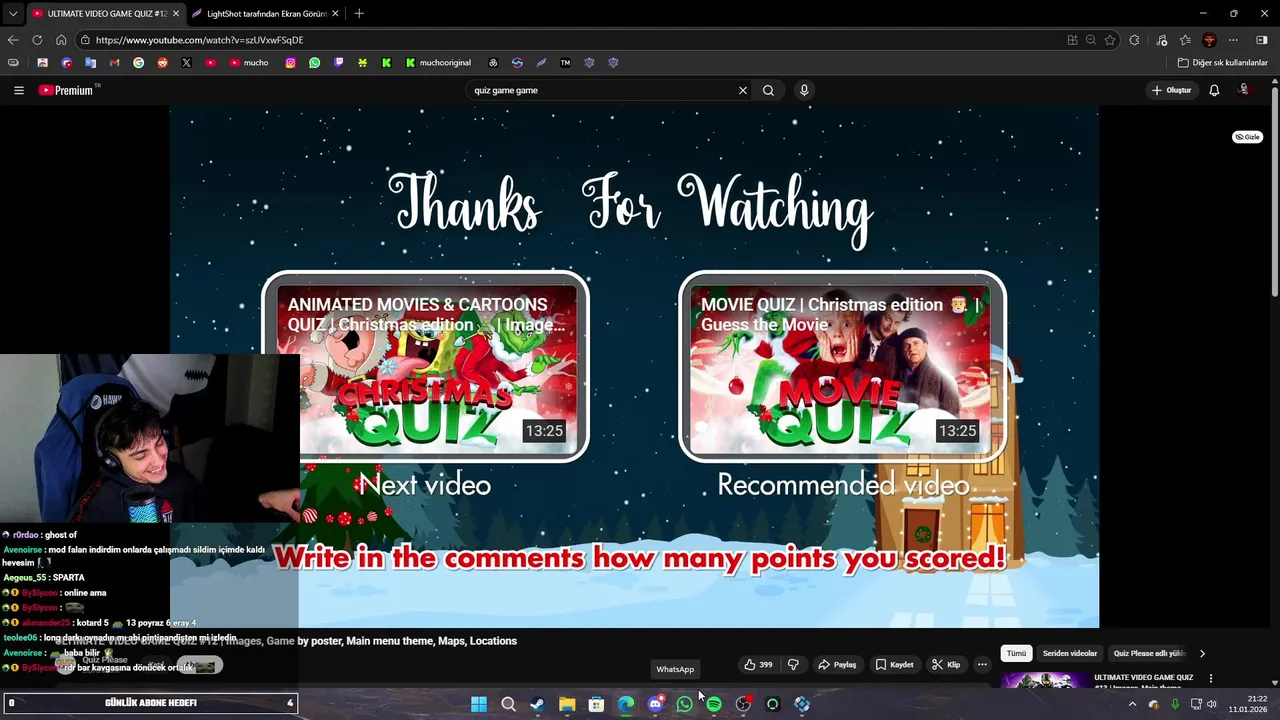Zoom out using address bar magnifier
This screenshot has width=1280, height=720.
click(x=1091, y=40)
